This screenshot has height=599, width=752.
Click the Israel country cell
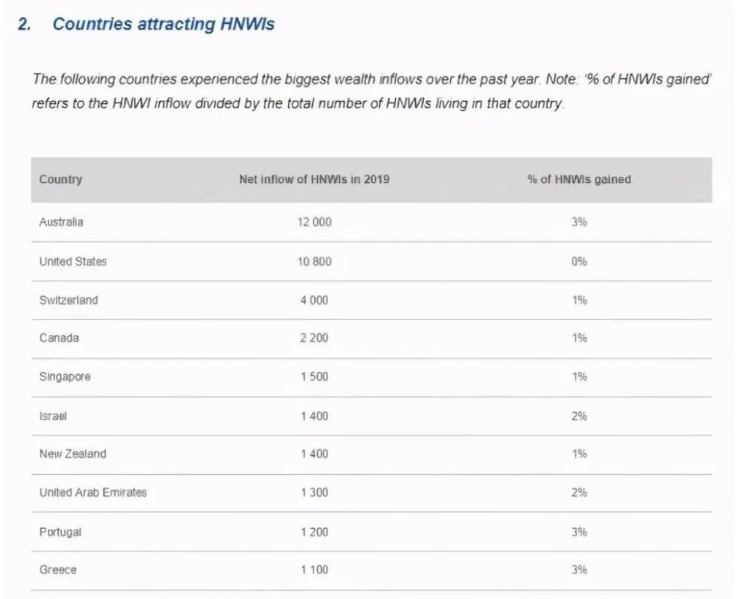[53, 416]
